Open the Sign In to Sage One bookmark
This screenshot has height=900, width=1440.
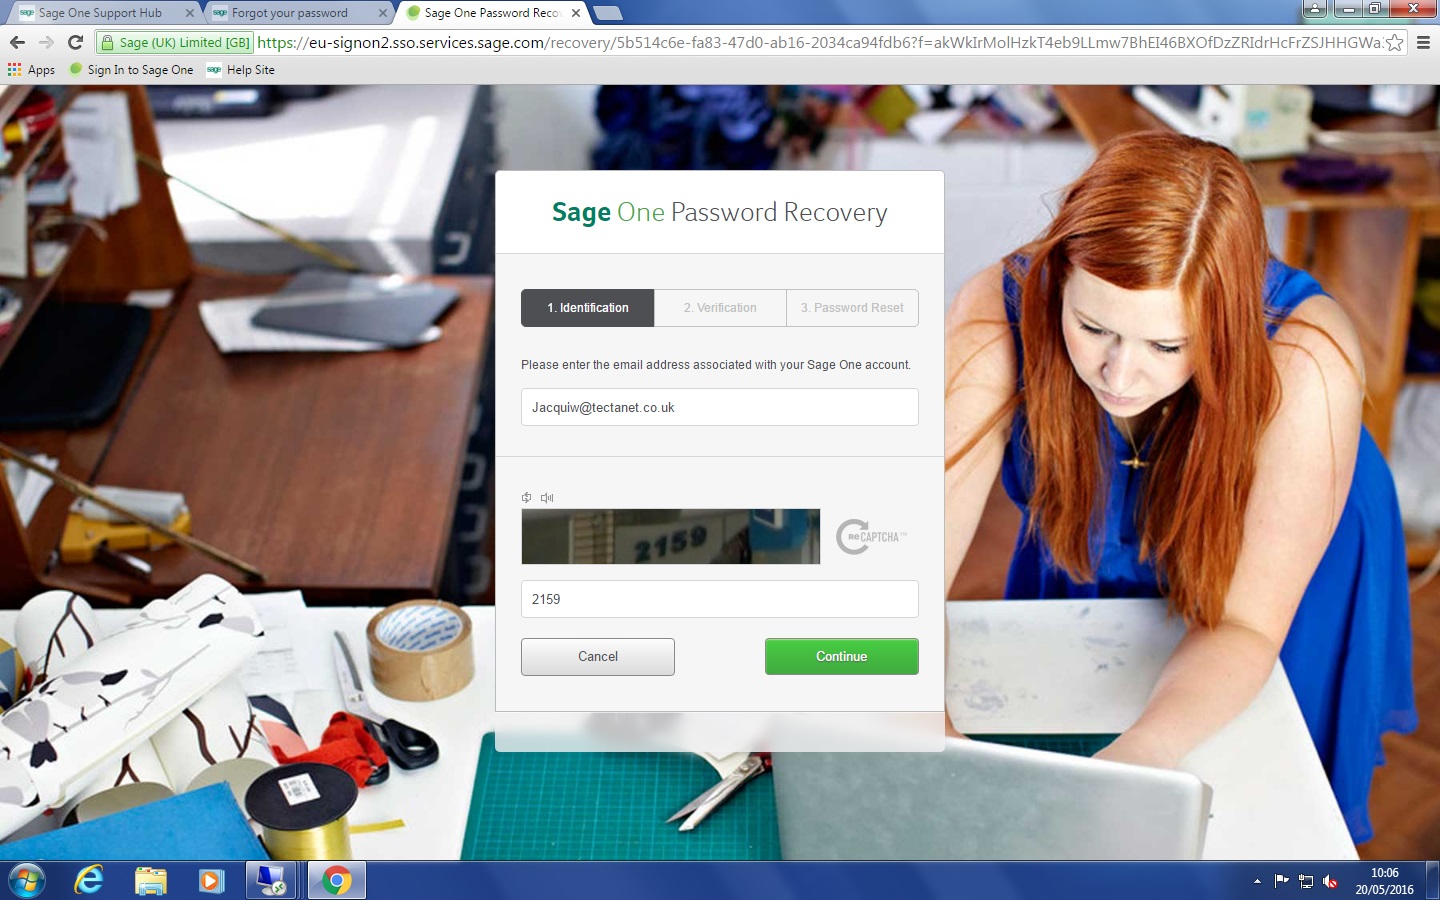pyautogui.click(x=131, y=70)
